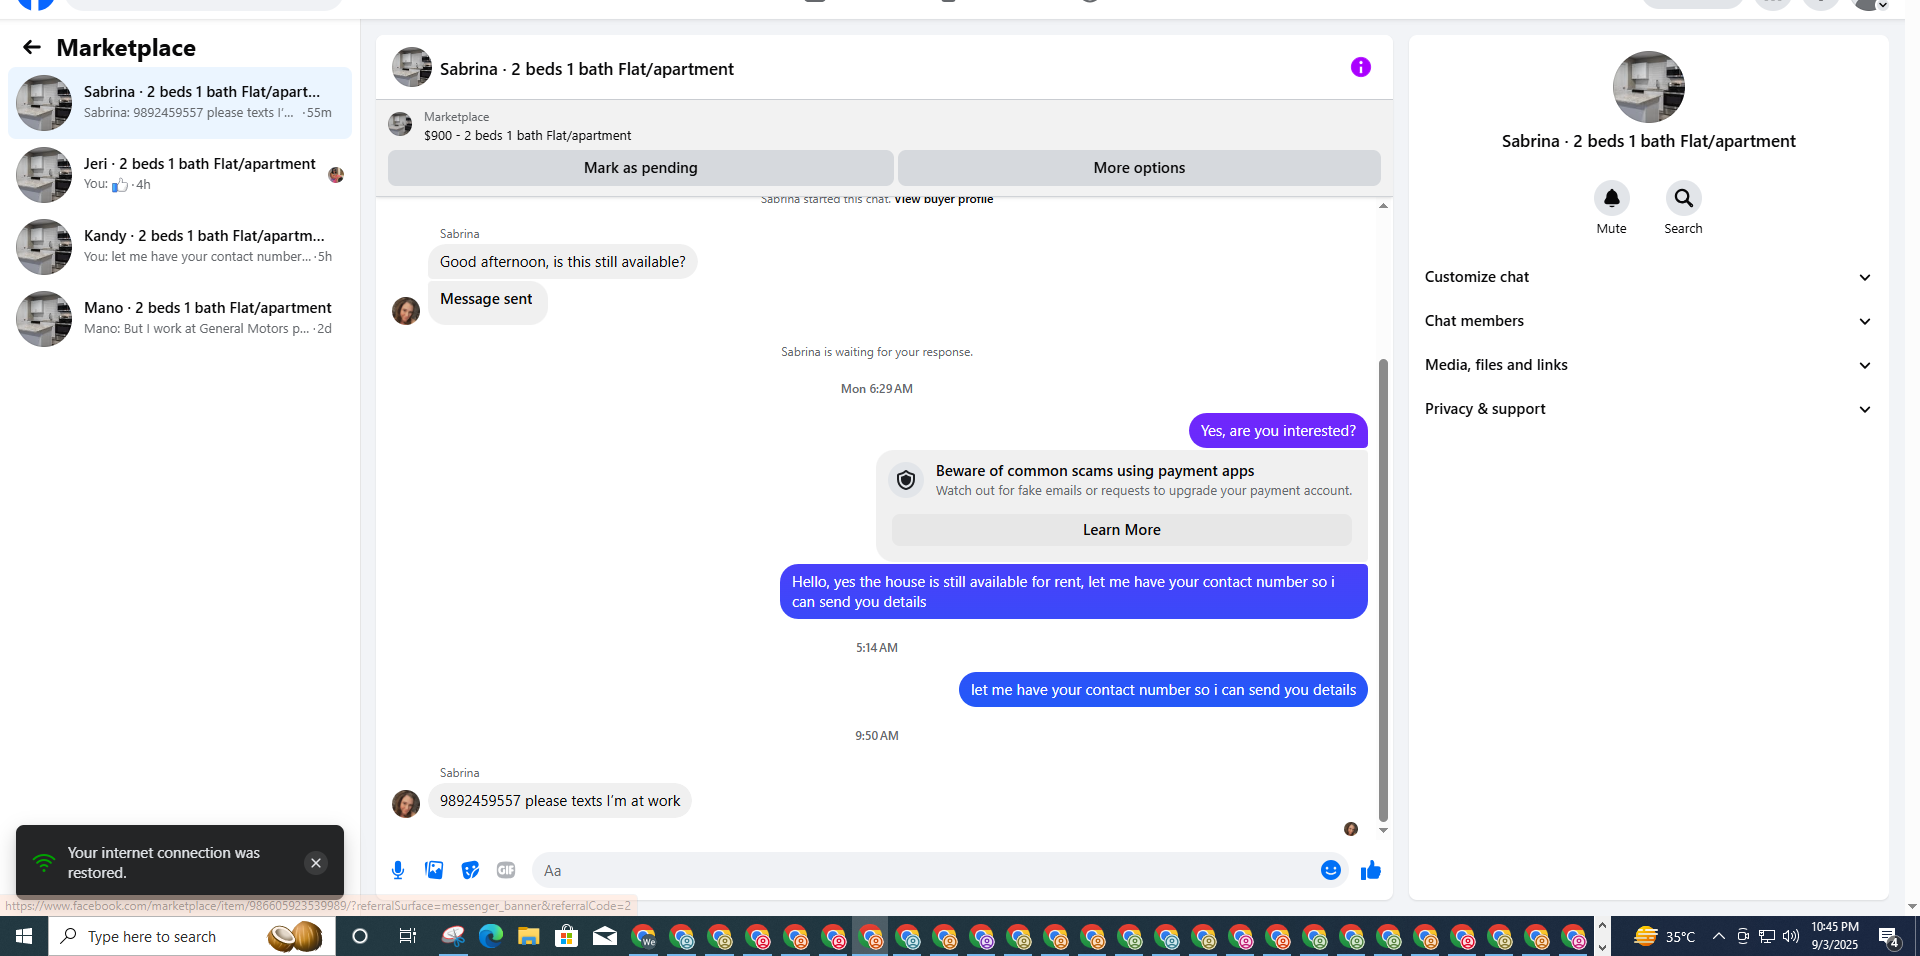The height and width of the screenshot is (956, 1920).
Task: Open Kandy's conversation in the chat list
Action: coord(180,247)
